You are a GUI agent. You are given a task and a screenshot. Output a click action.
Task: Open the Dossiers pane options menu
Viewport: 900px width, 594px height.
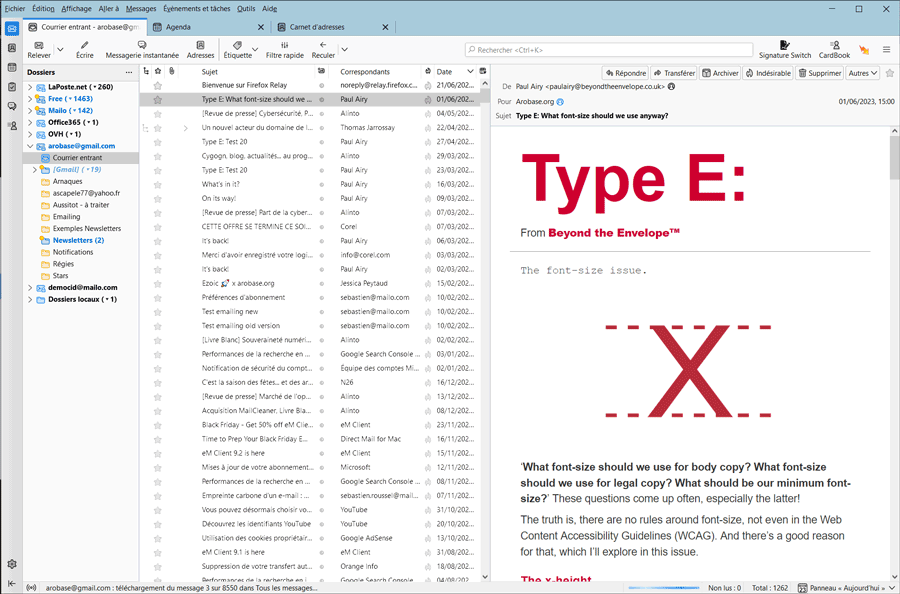click(x=129, y=72)
